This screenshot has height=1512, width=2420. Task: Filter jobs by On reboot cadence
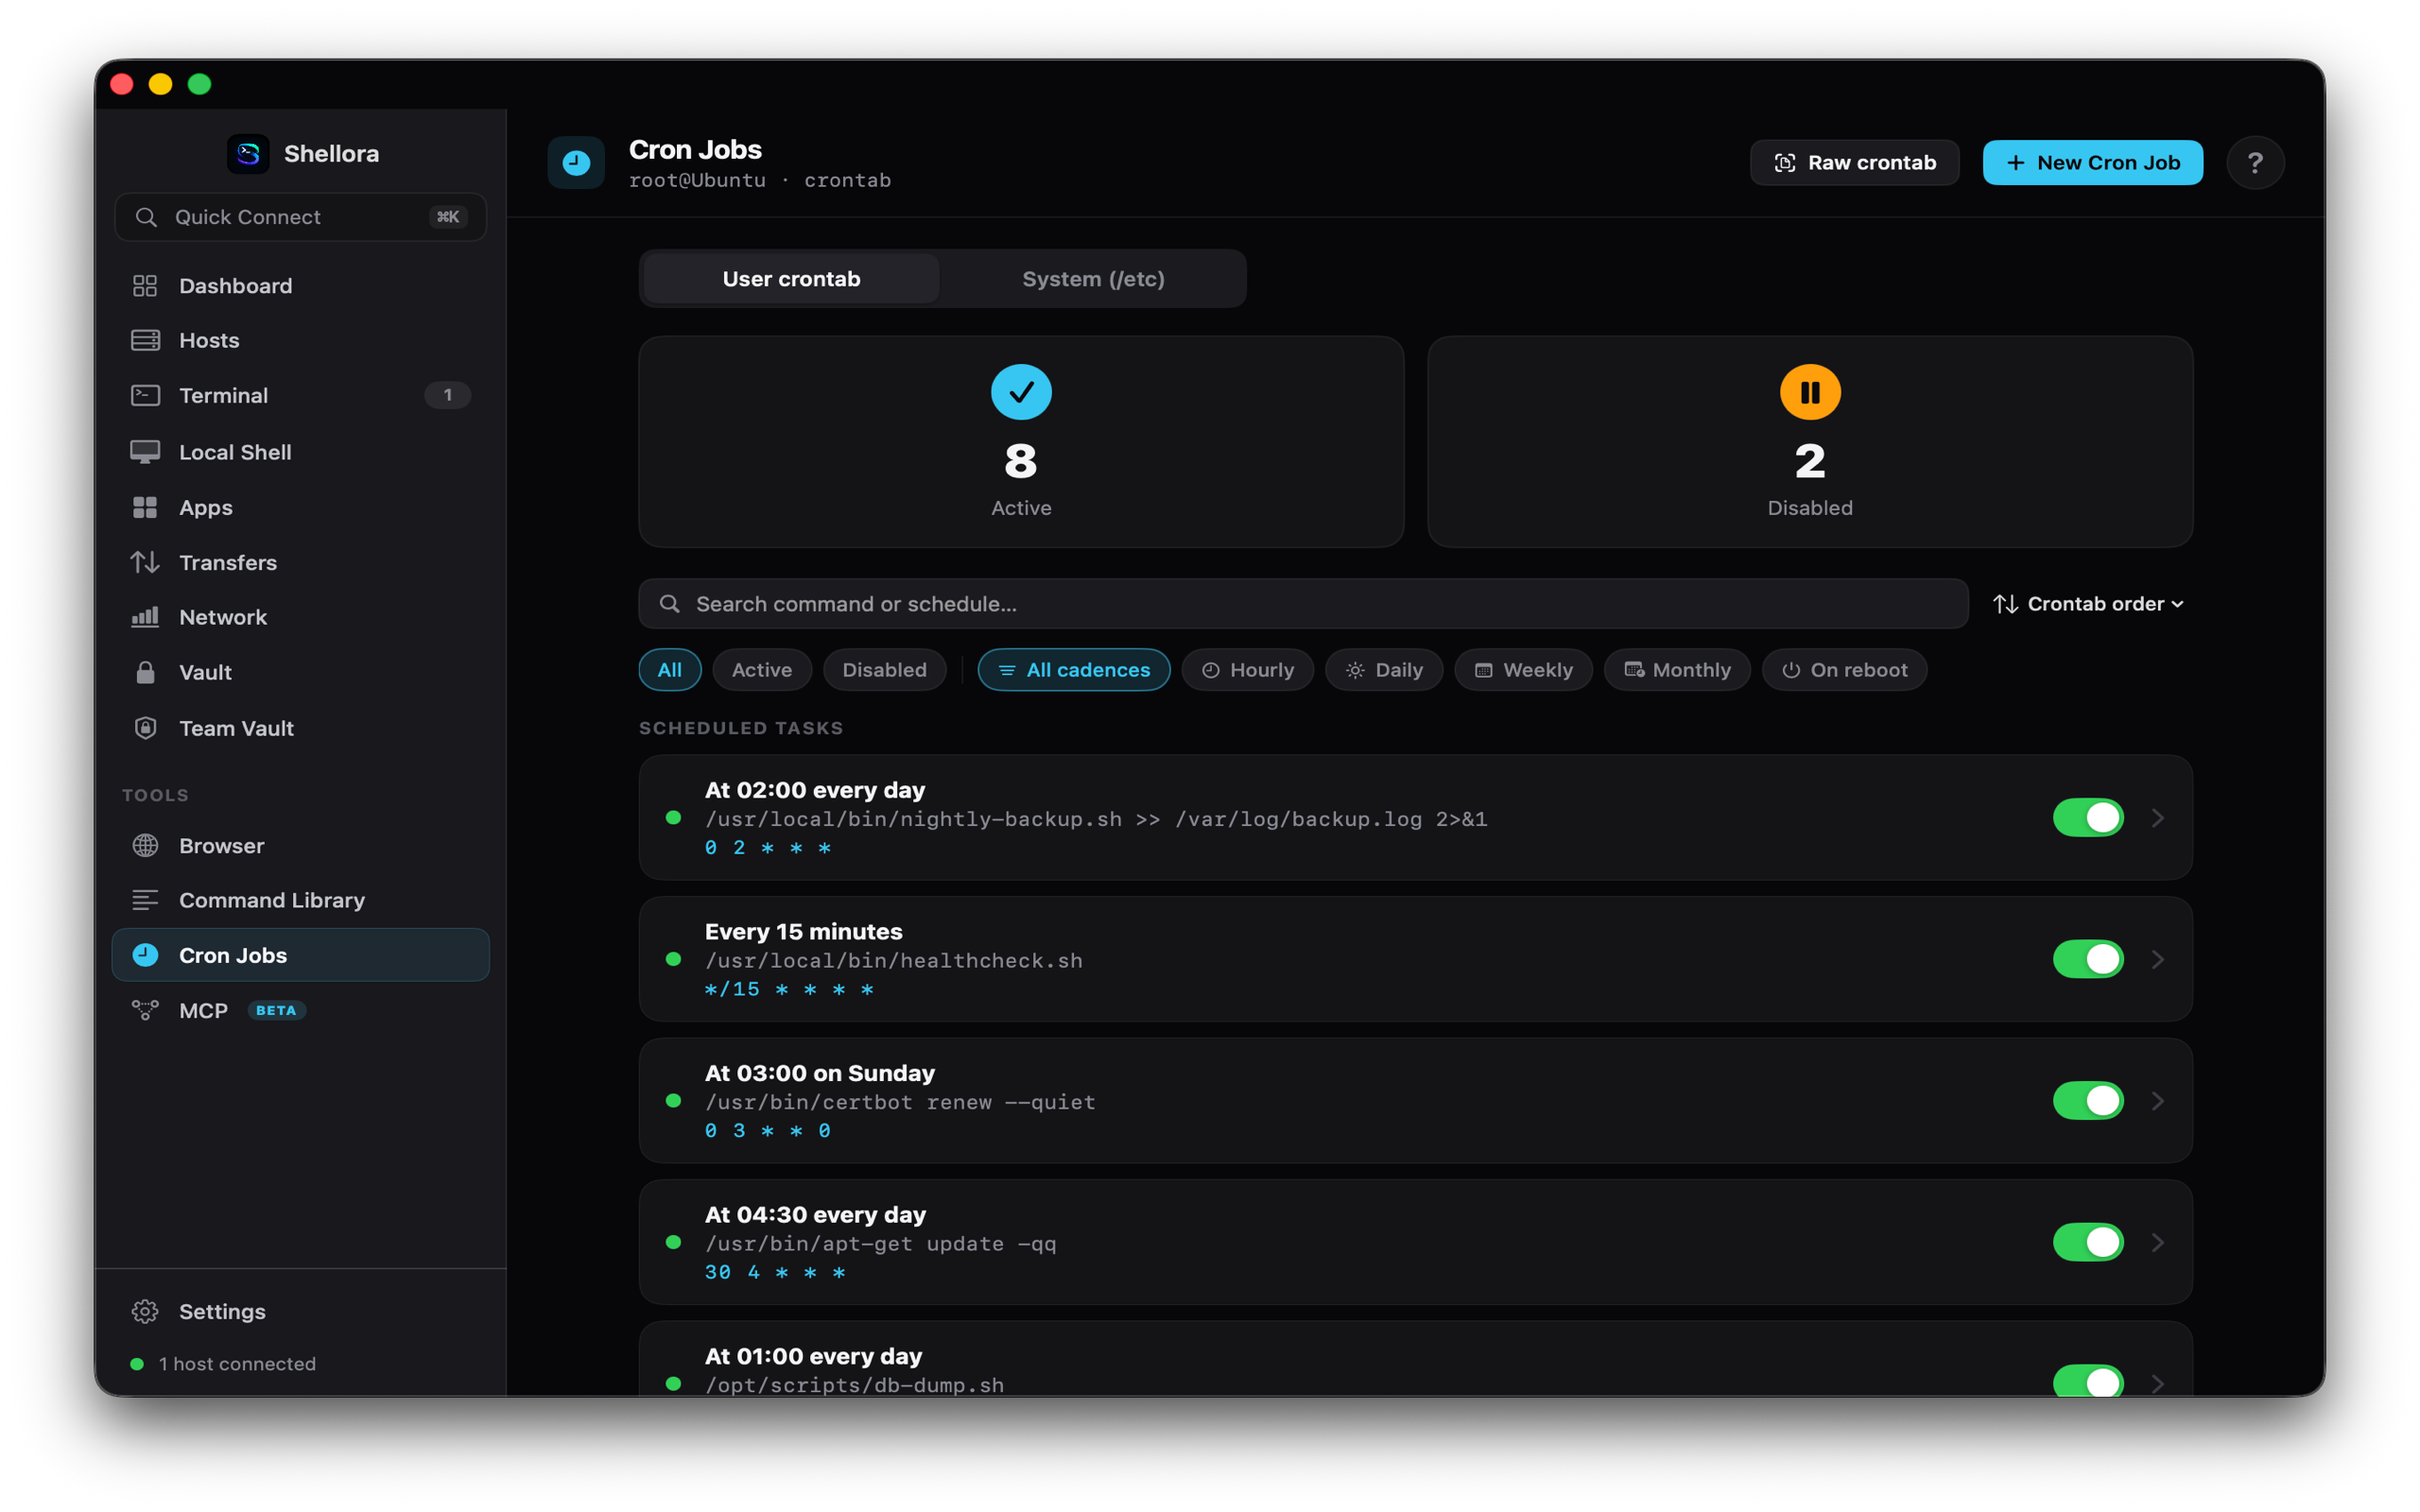click(1844, 670)
